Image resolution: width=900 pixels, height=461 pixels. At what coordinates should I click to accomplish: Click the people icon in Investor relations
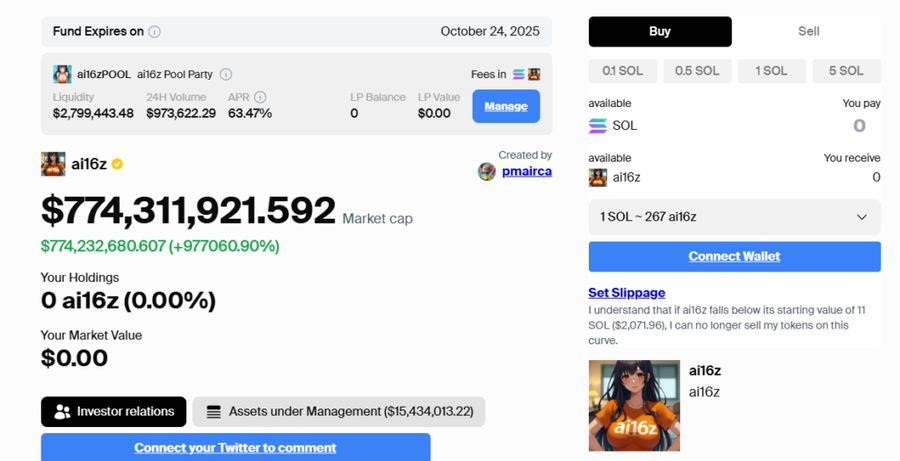[x=62, y=412]
